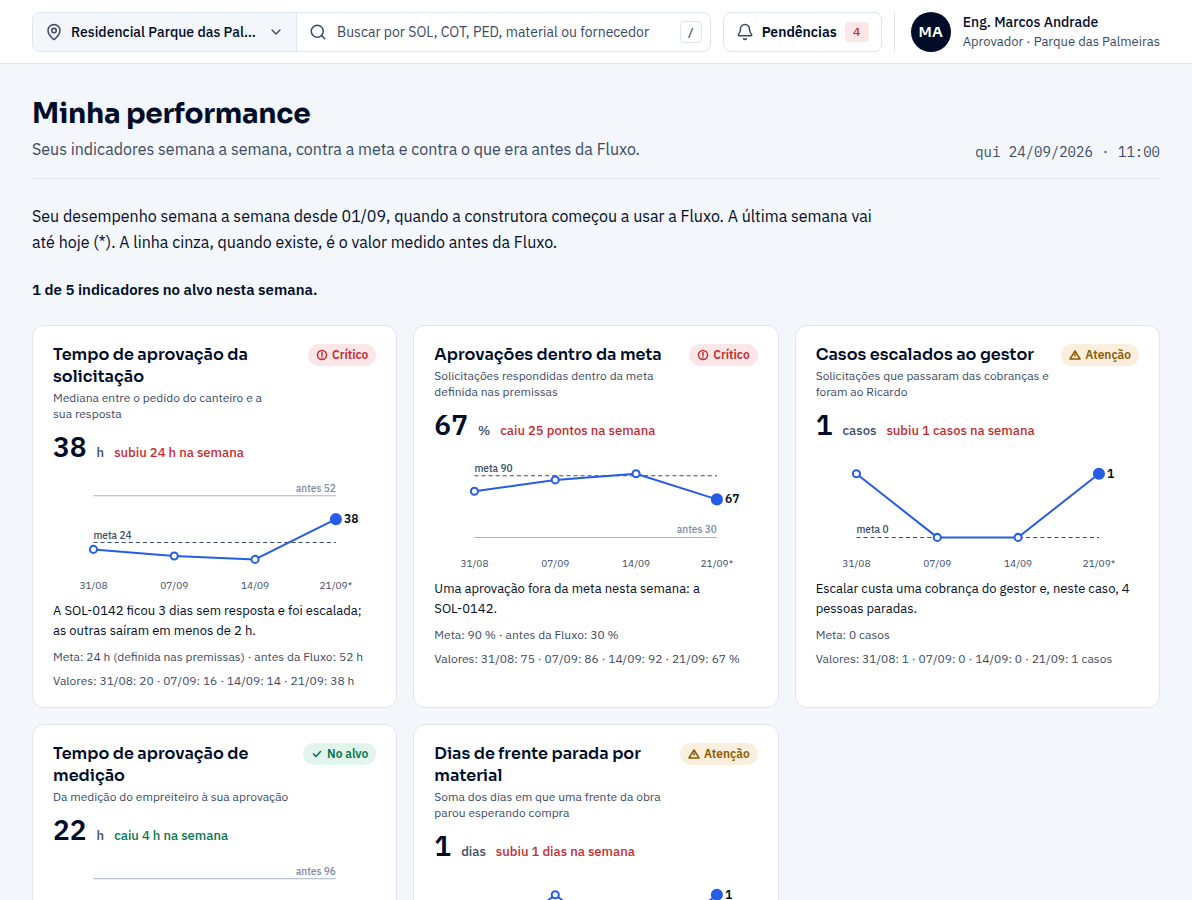This screenshot has height=900, width=1192.
Task: Click the 'Tempo de aprovação de medição' card title
Action: pos(151,764)
